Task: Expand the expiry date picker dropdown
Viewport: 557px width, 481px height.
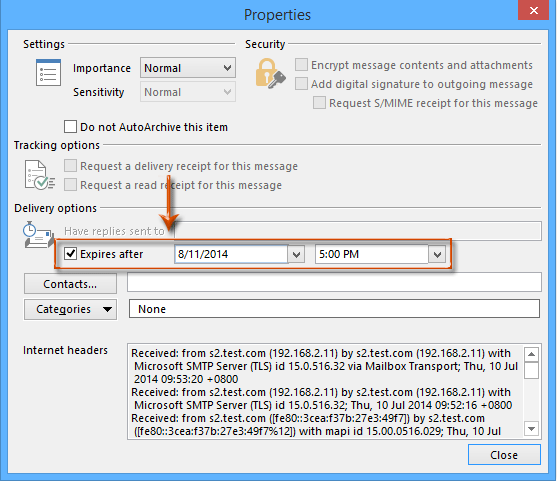Action: click(x=296, y=254)
